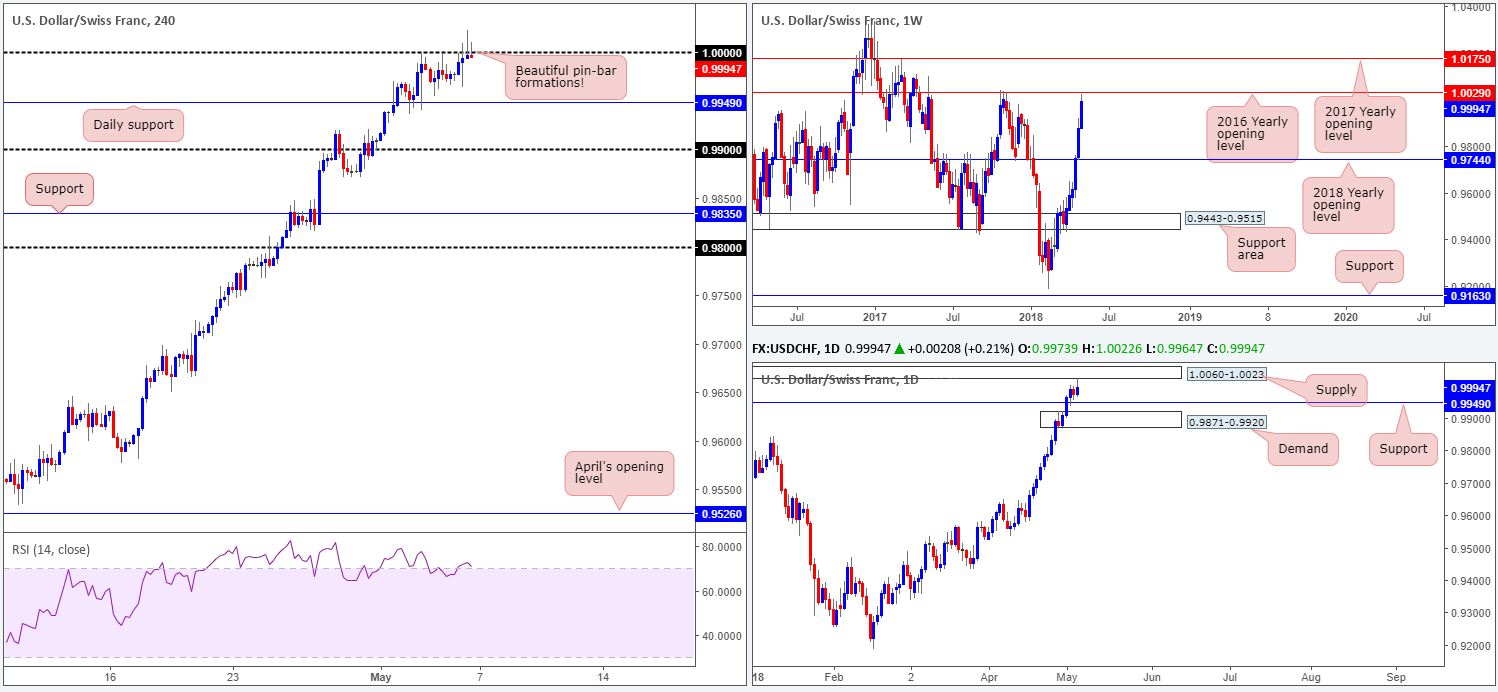This screenshot has width=1498, height=692.
Task: Click the 'Support area' callout on weekly chart
Action: click(1260, 249)
